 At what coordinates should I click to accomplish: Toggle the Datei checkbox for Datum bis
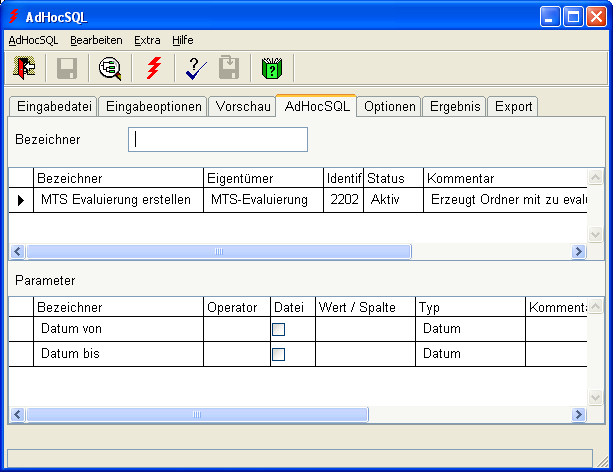point(279,354)
